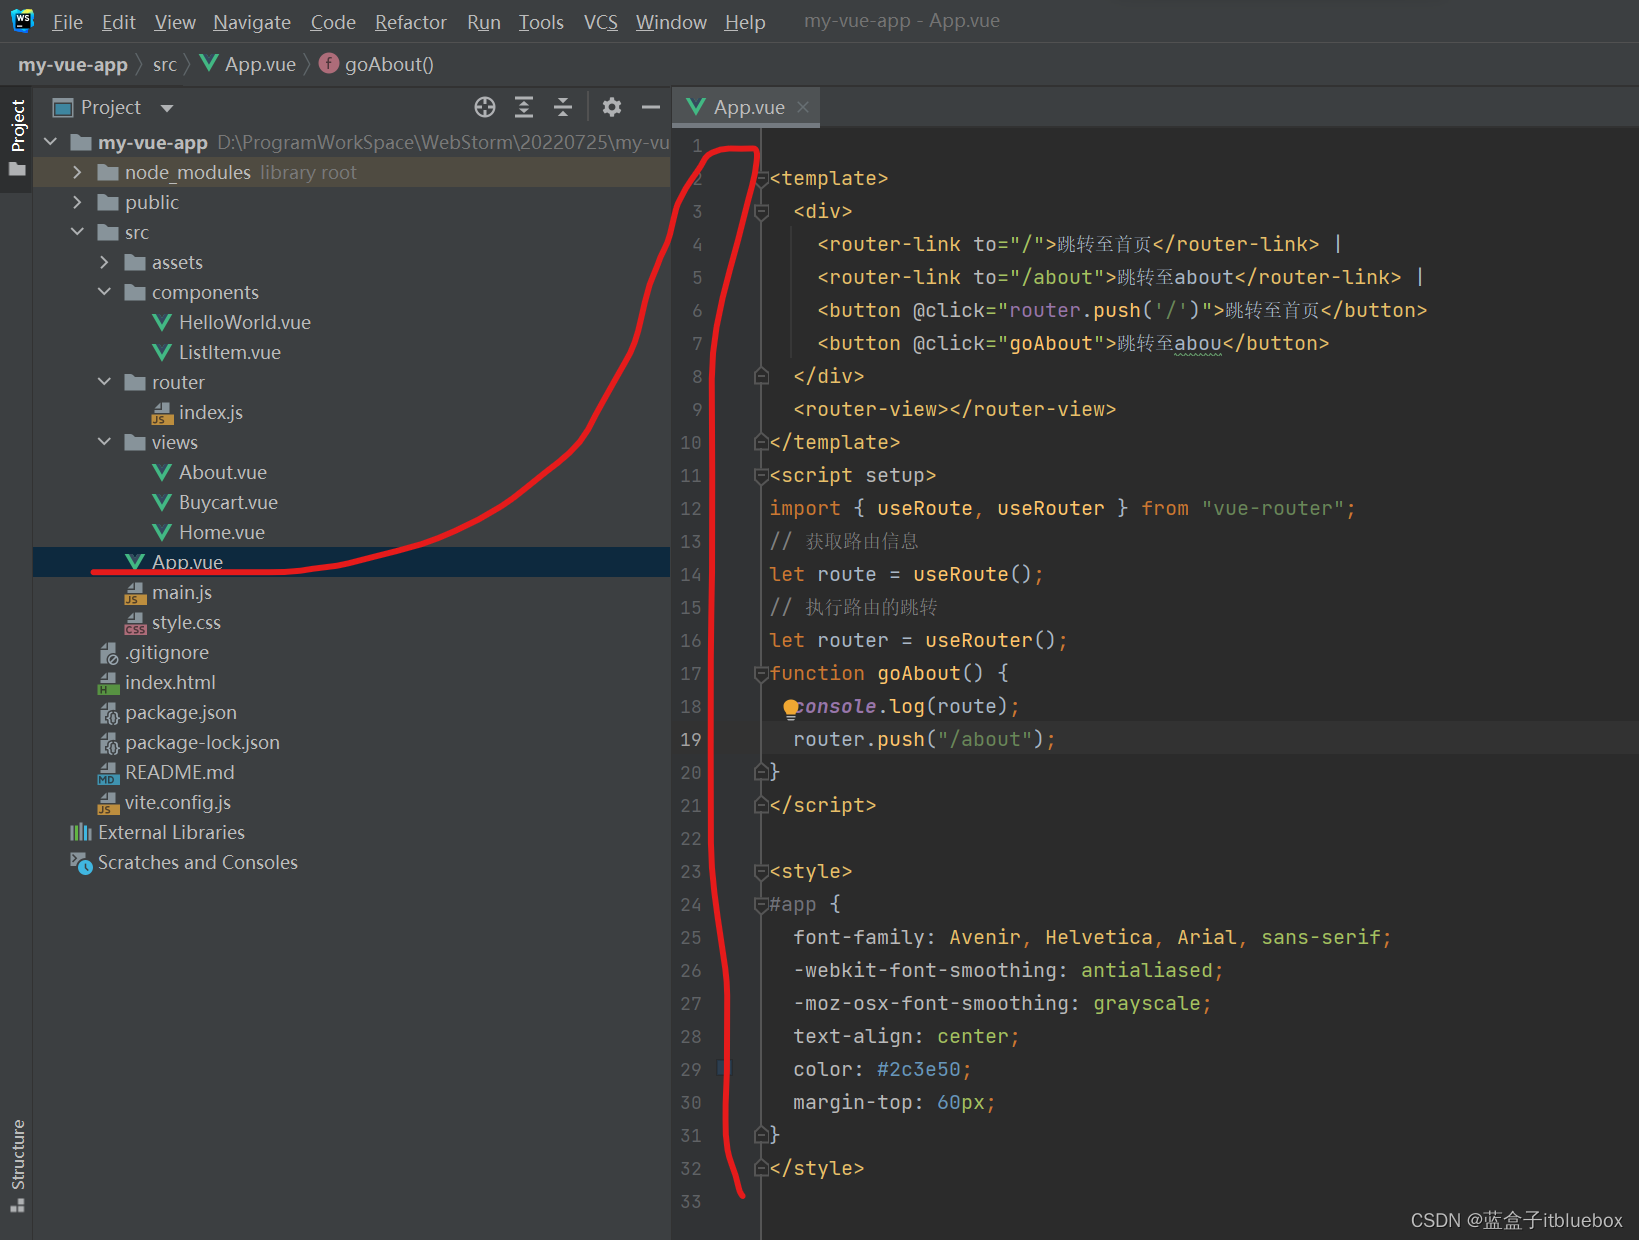
Task: Collapse the router folder
Action: (x=105, y=382)
